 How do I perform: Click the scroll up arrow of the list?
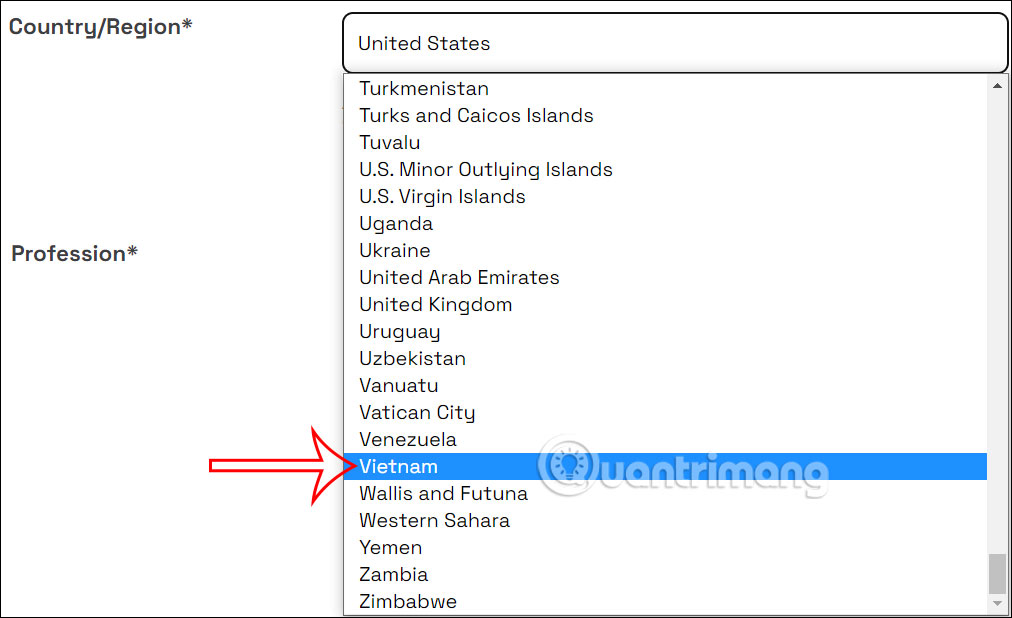(997, 85)
